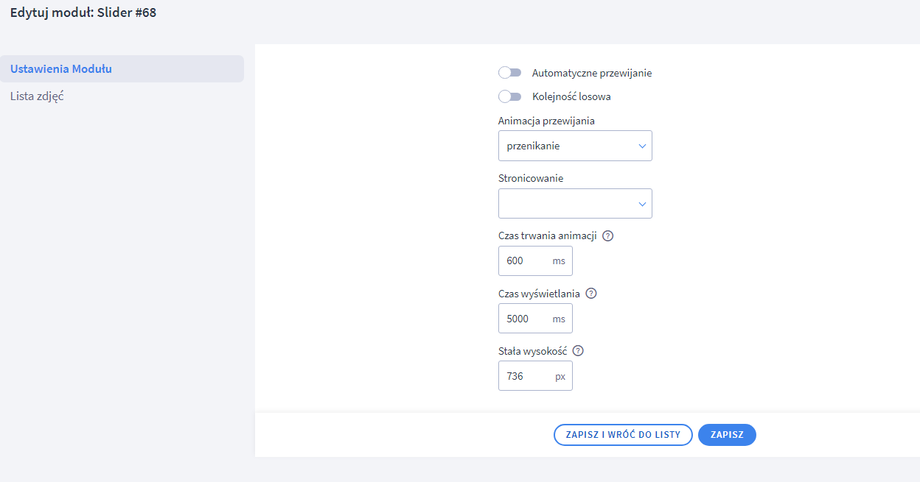Viewport: 920px width, 482px height.
Task: Click chevron arrow in Stronicowanie select
Action: pyautogui.click(x=642, y=204)
